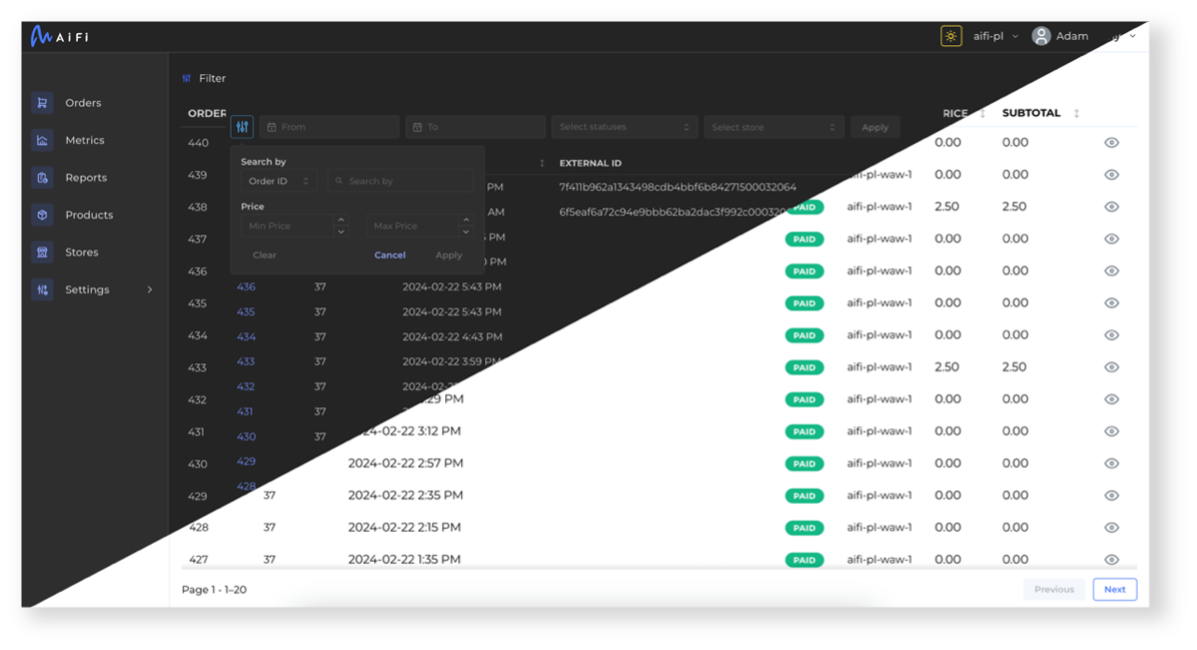Click Cancel in the search popup
This screenshot has width=1197, height=650.
click(x=390, y=255)
